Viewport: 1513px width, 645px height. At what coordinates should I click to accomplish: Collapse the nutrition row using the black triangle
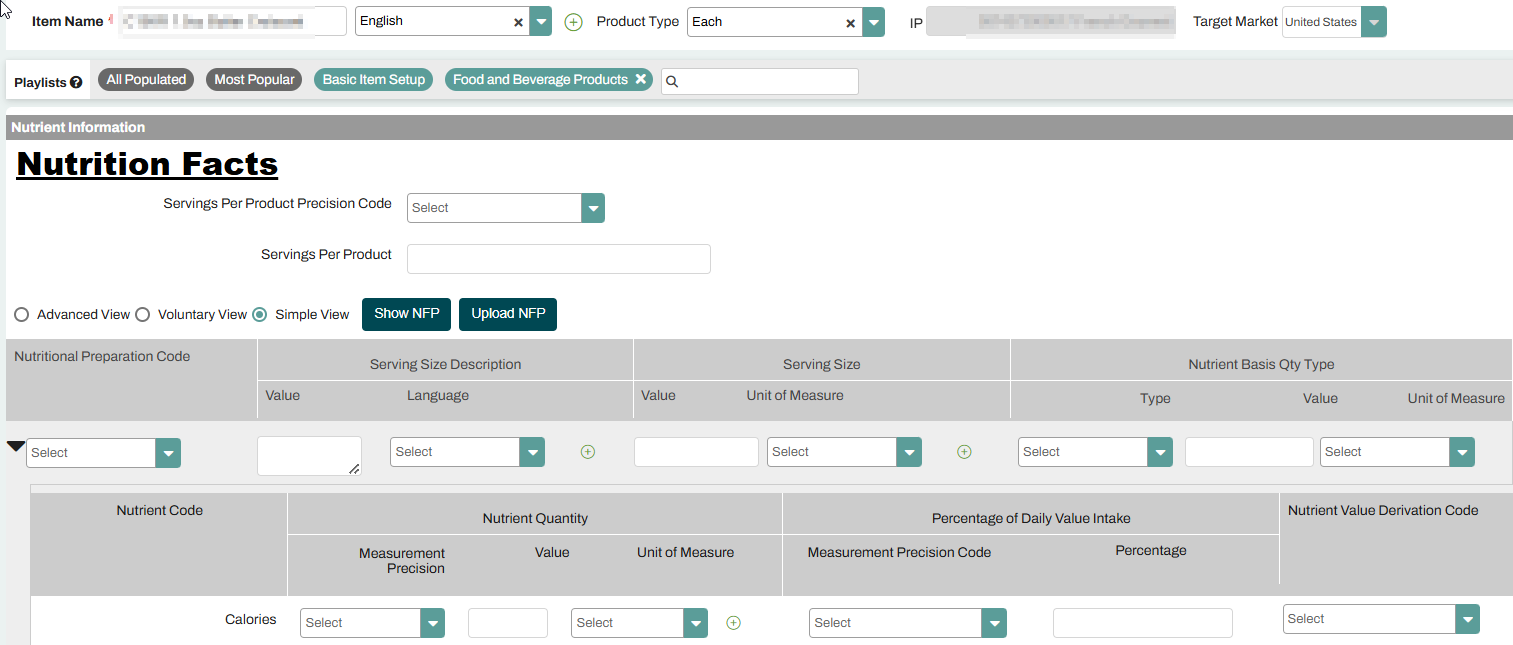pyautogui.click(x=14, y=444)
